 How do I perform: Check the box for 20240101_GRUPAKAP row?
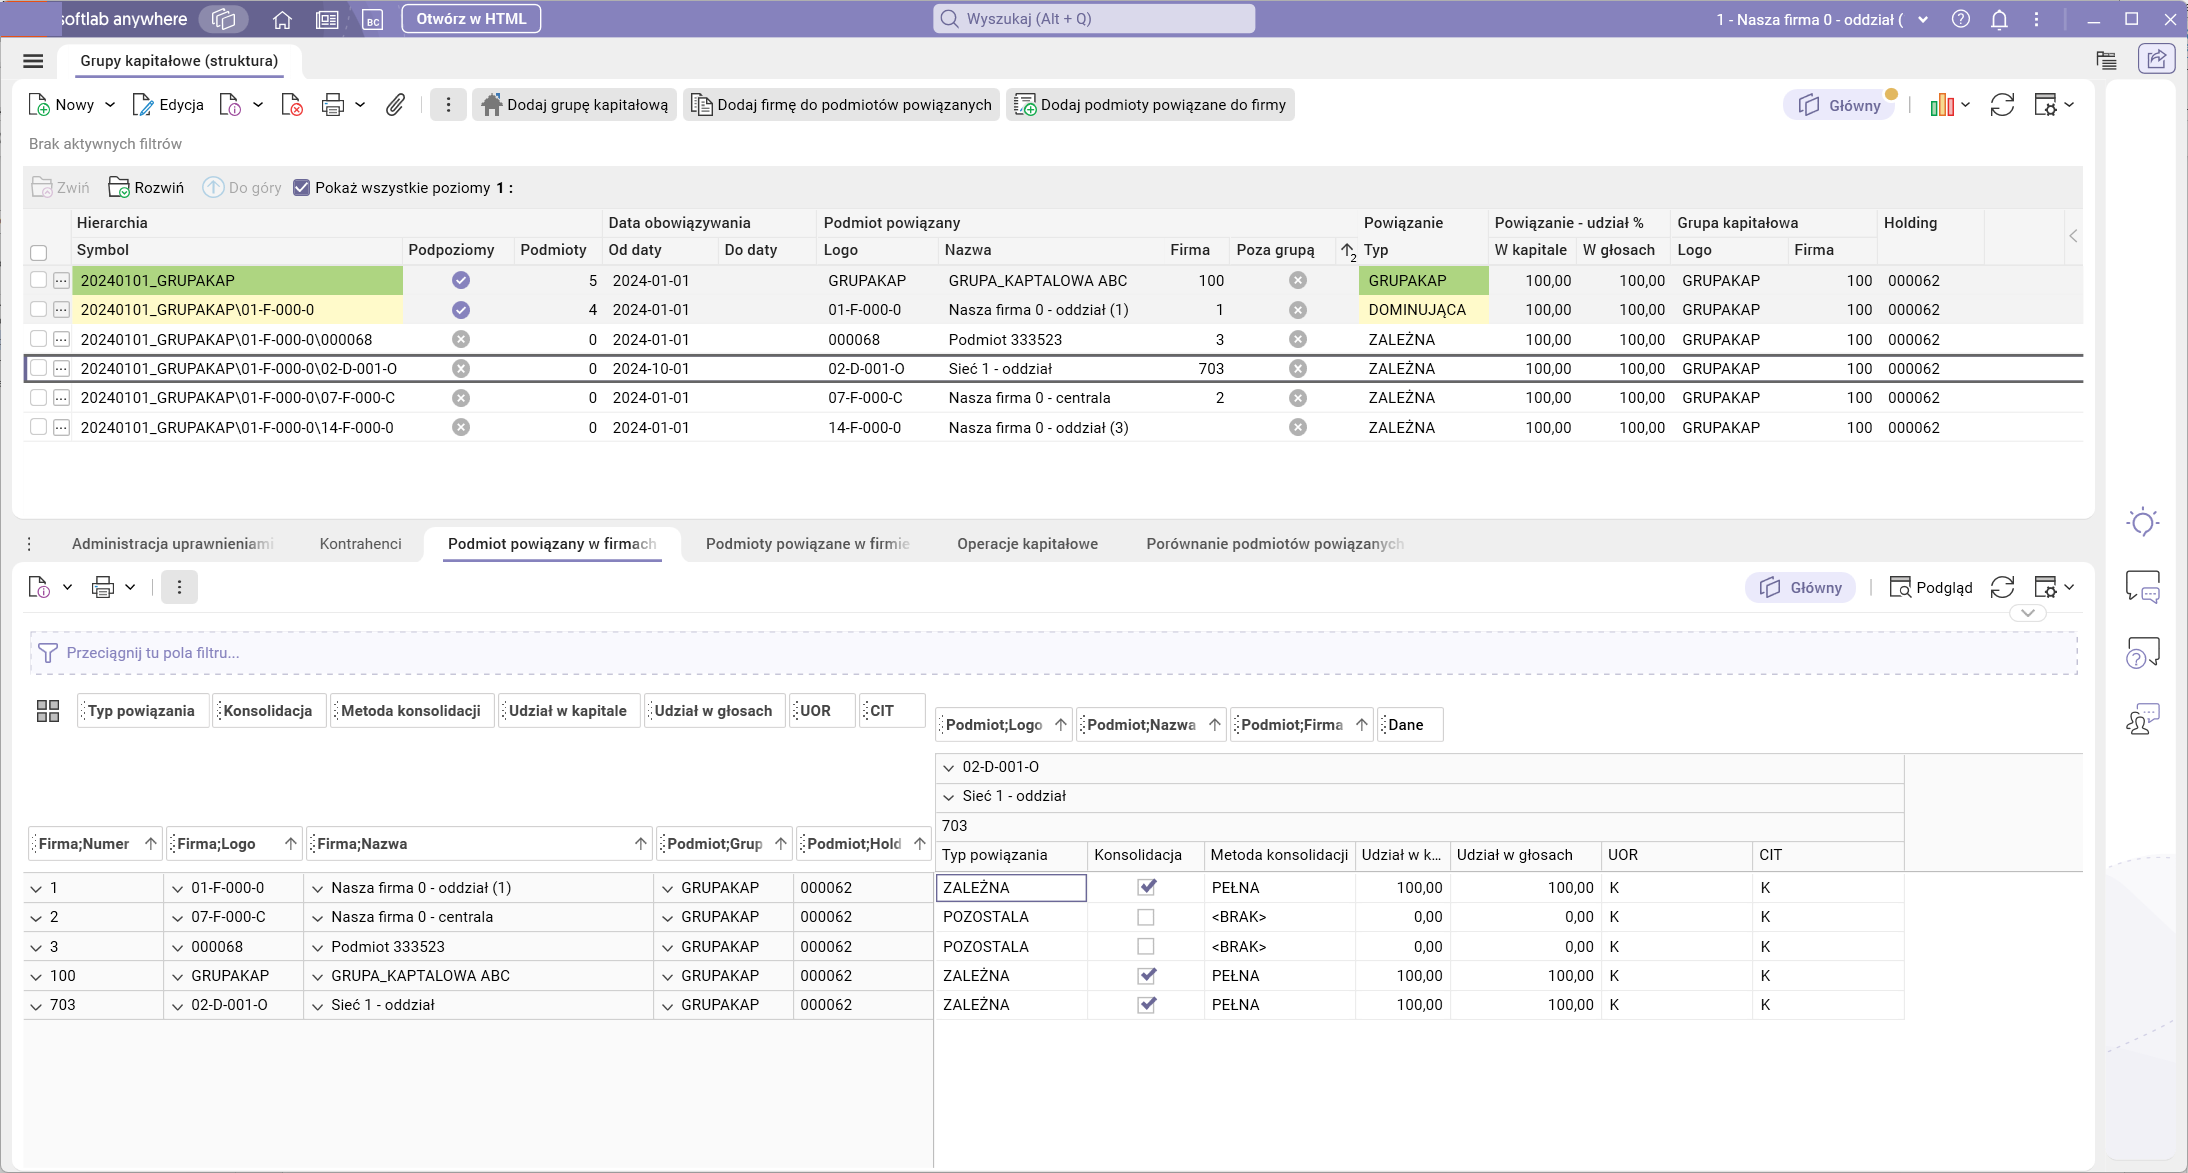(x=38, y=281)
